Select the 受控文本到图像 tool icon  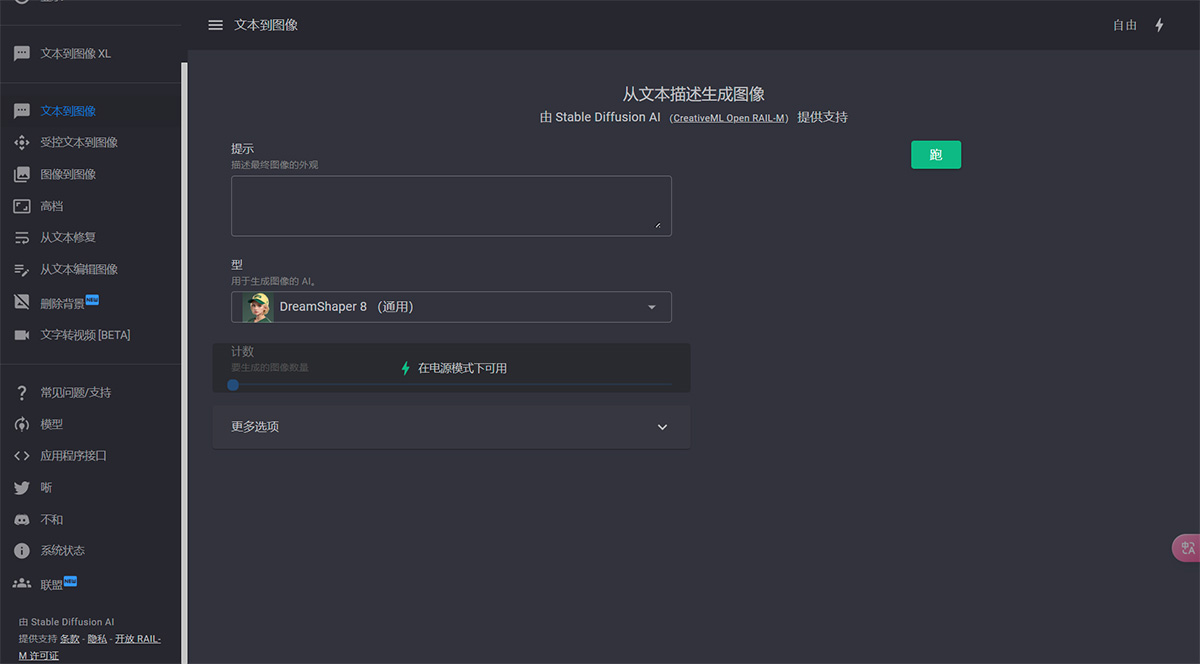tap(21, 142)
